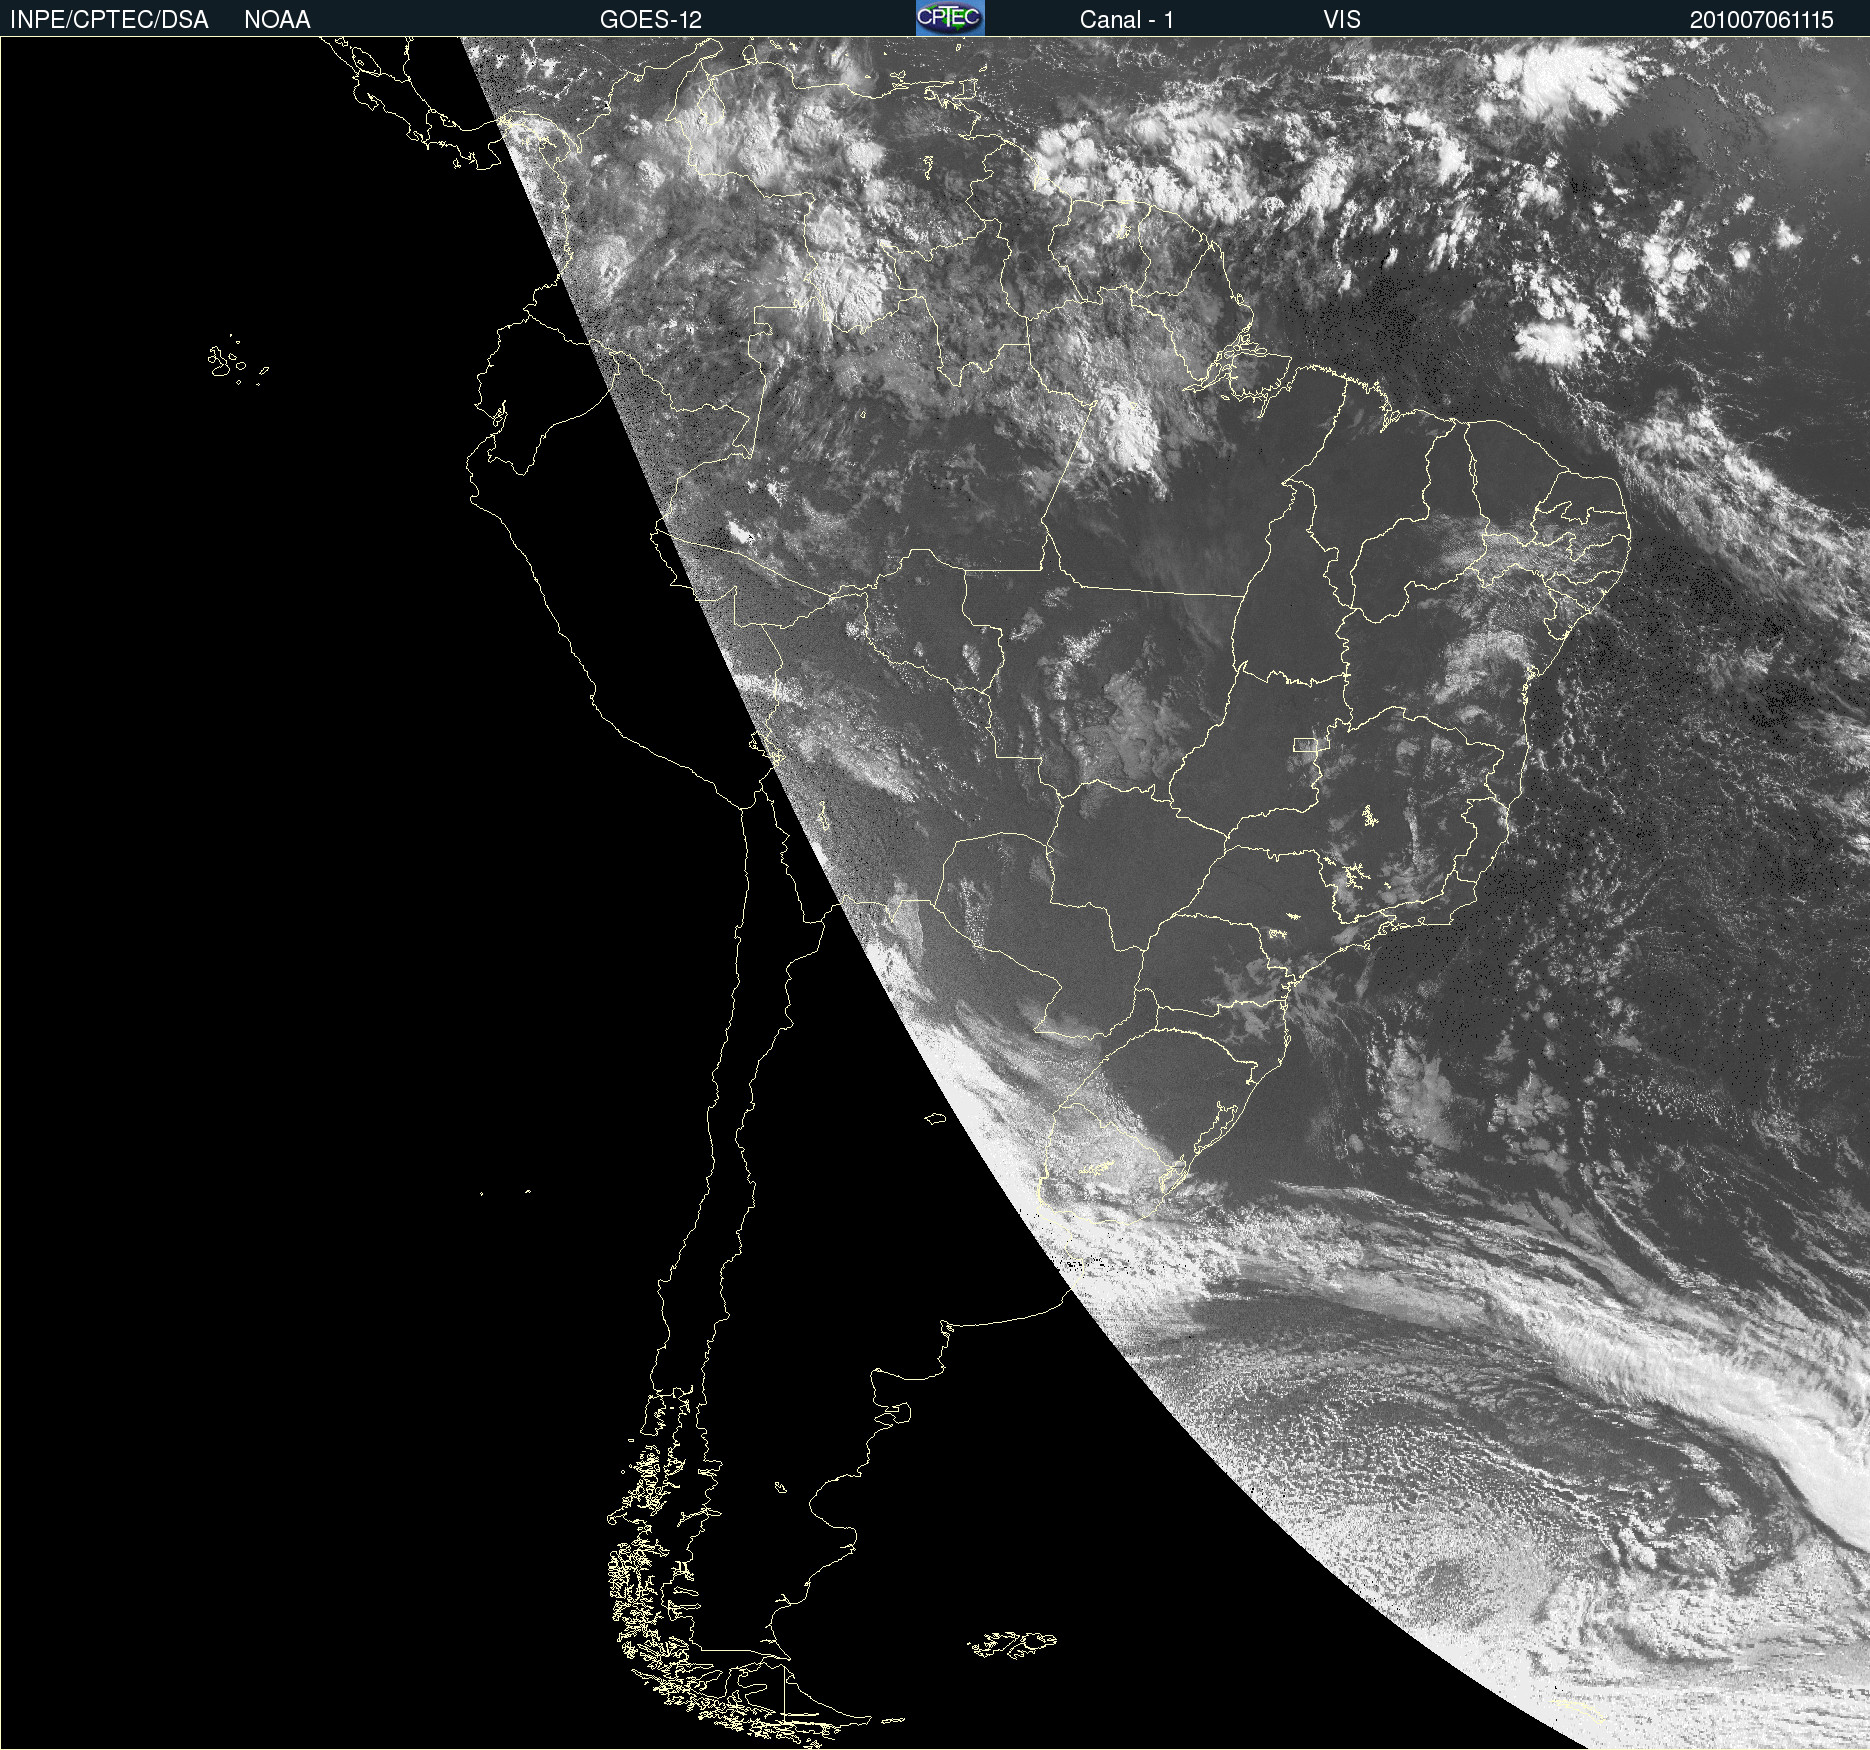Image resolution: width=1870 pixels, height=1750 pixels.
Task: Click the CPTEC logo in the header
Action: [950, 18]
